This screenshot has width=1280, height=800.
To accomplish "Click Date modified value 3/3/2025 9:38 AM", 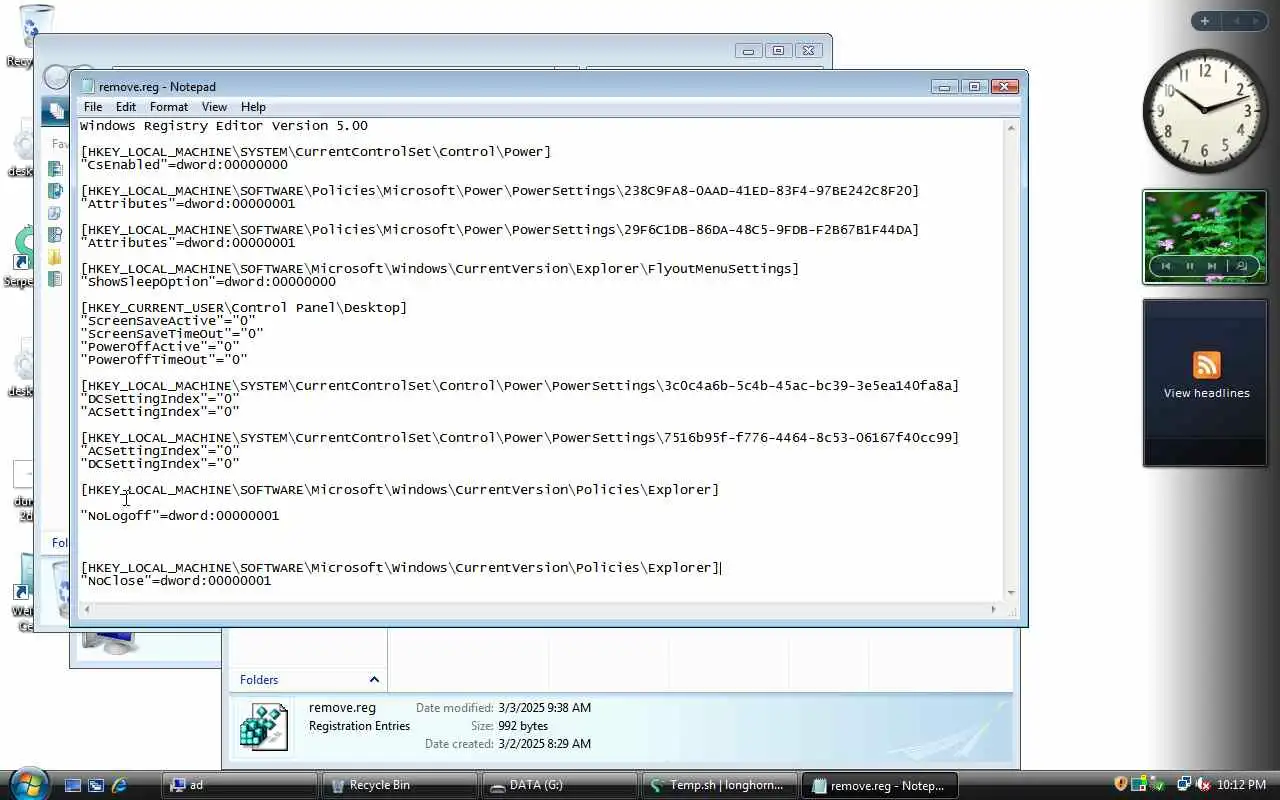I will coord(544,708).
